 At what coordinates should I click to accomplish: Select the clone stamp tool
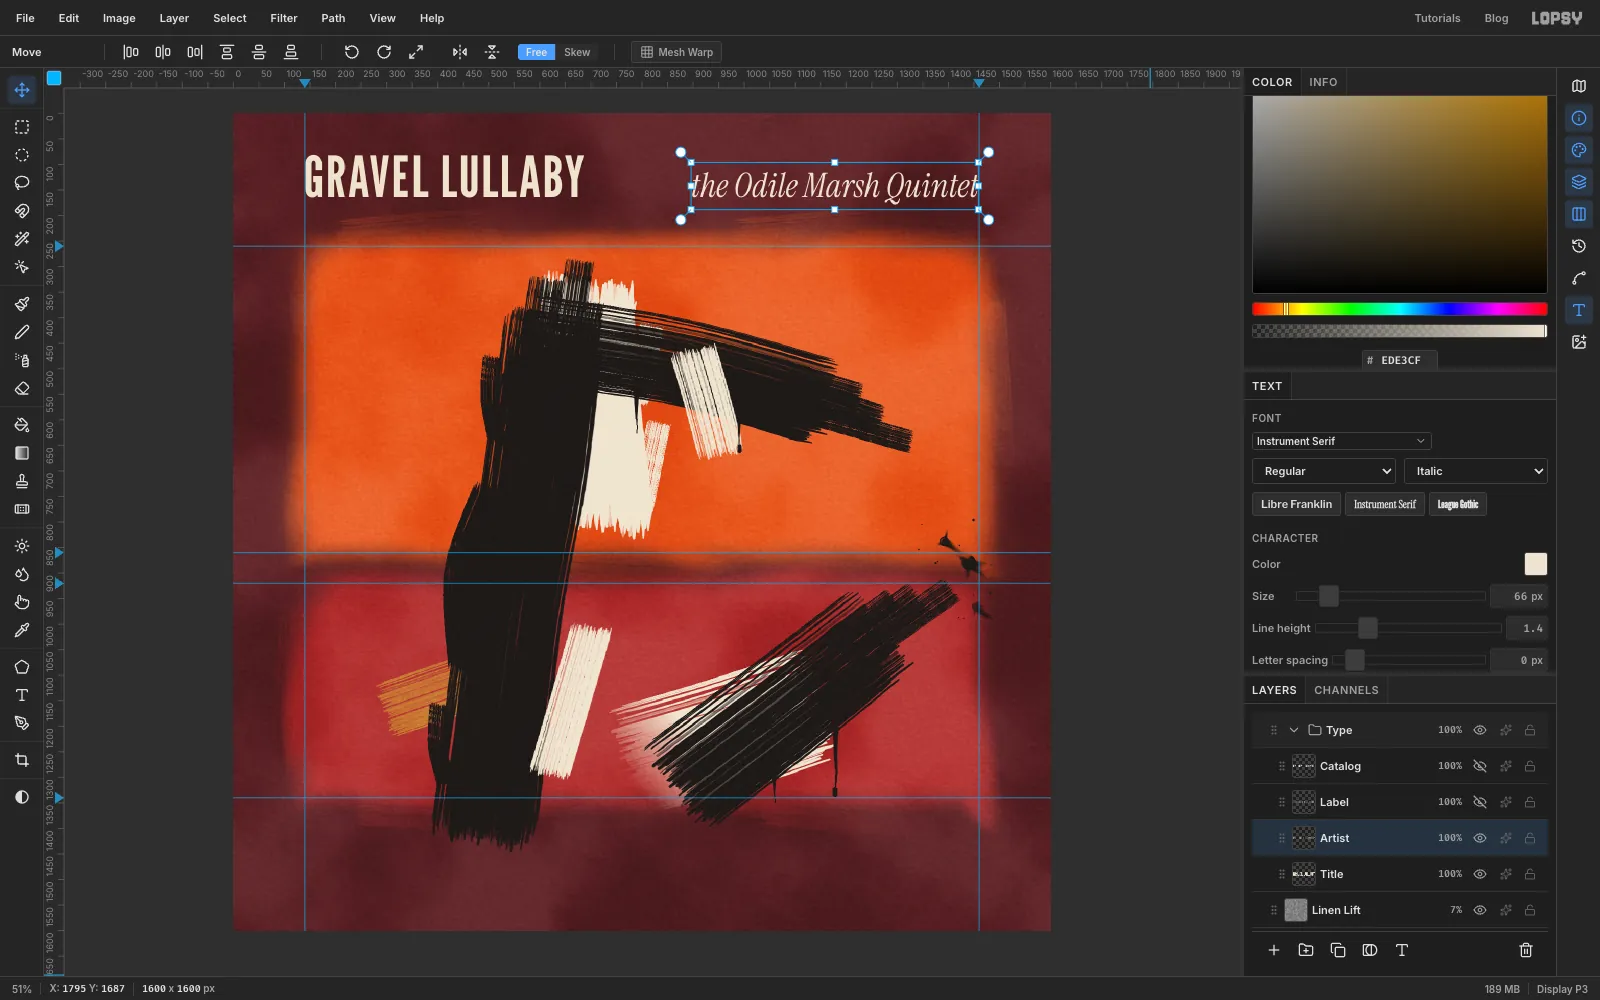click(x=21, y=481)
